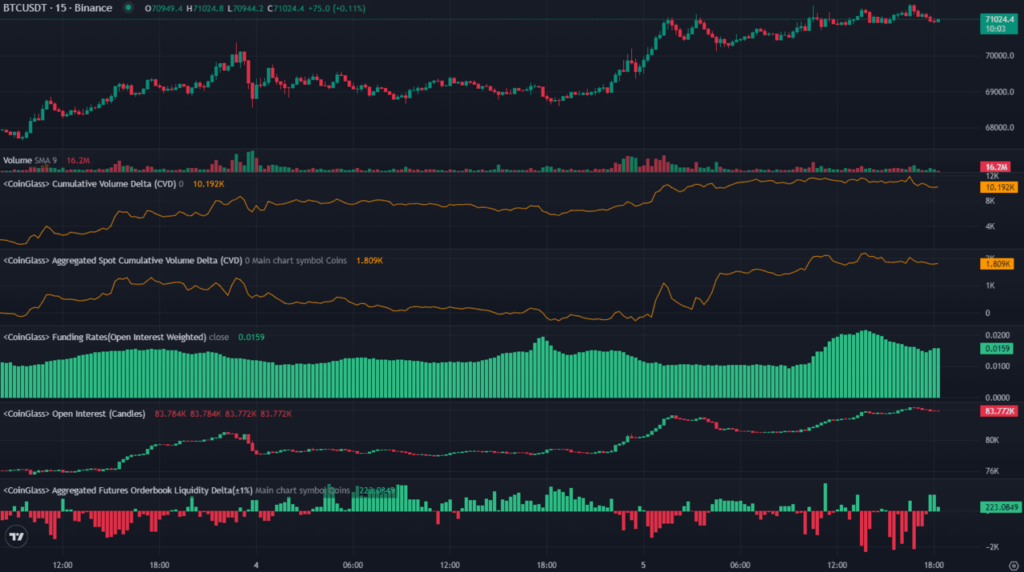Viewport: 1024px width, 572px height.
Task: Click the 70000.0 price axis label
Action: pyautogui.click(x=999, y=56)
